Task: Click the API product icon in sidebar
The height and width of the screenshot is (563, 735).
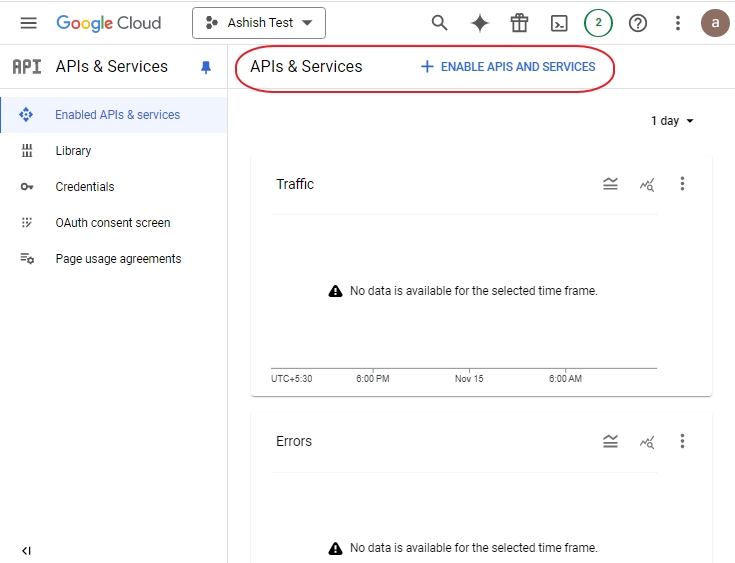Action: click(x=27, y=67)
